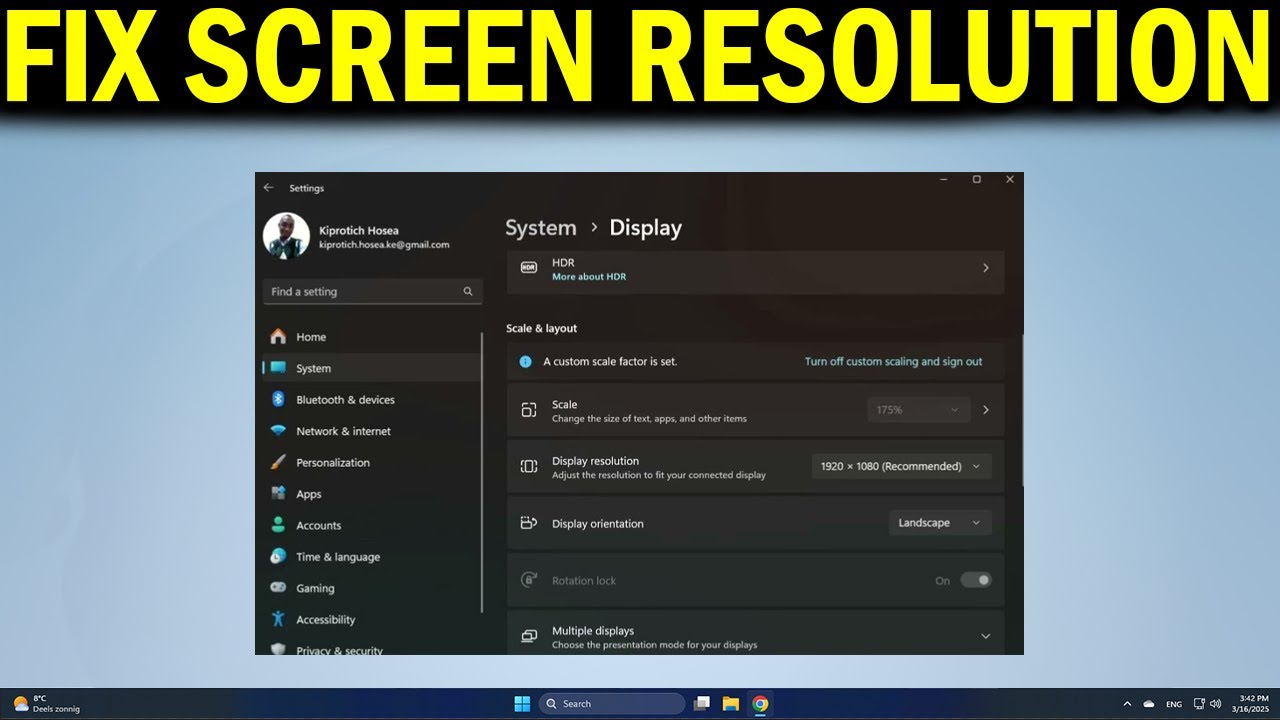Click the Home house icon
The image size is (1280, 720).
278,337
